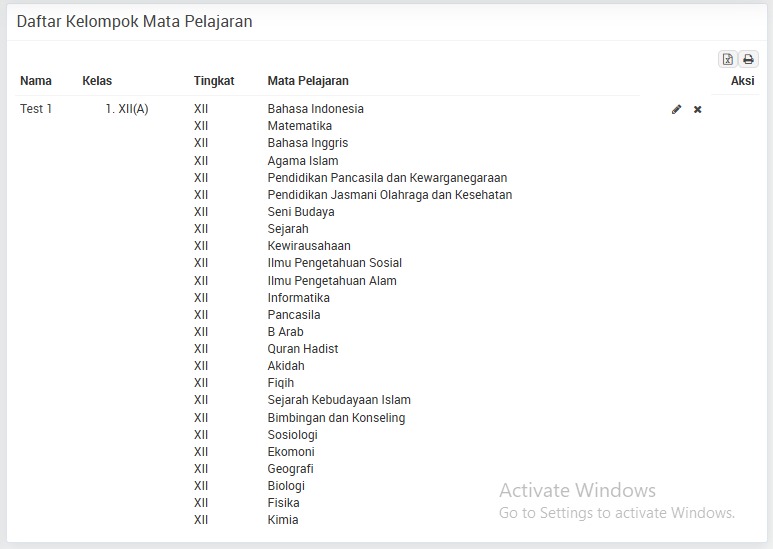Screen dimensions: 773x549
Task: Select Ekomoni subject
Action: 291,451
